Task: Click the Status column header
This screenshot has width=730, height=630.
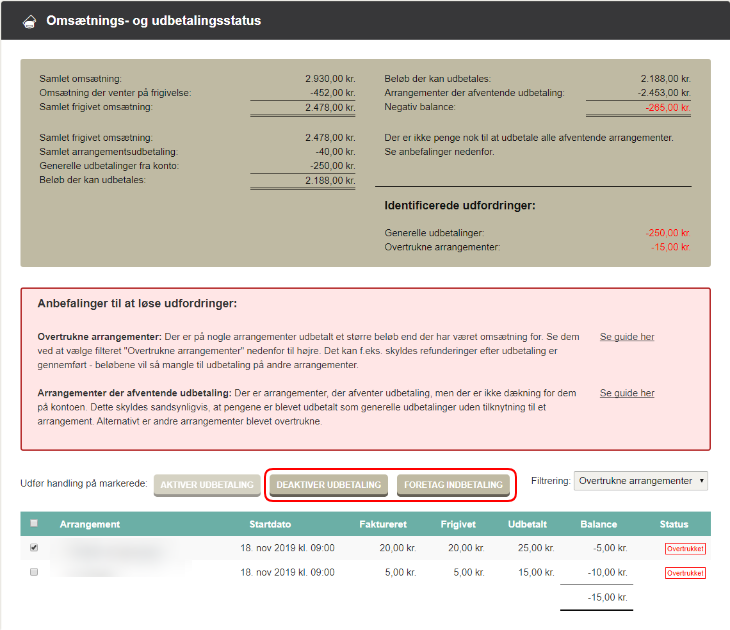Action: pos(674,524)
